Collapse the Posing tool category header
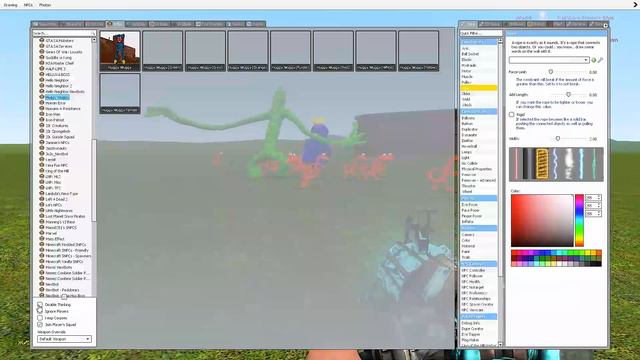 (x=478, y=198)
